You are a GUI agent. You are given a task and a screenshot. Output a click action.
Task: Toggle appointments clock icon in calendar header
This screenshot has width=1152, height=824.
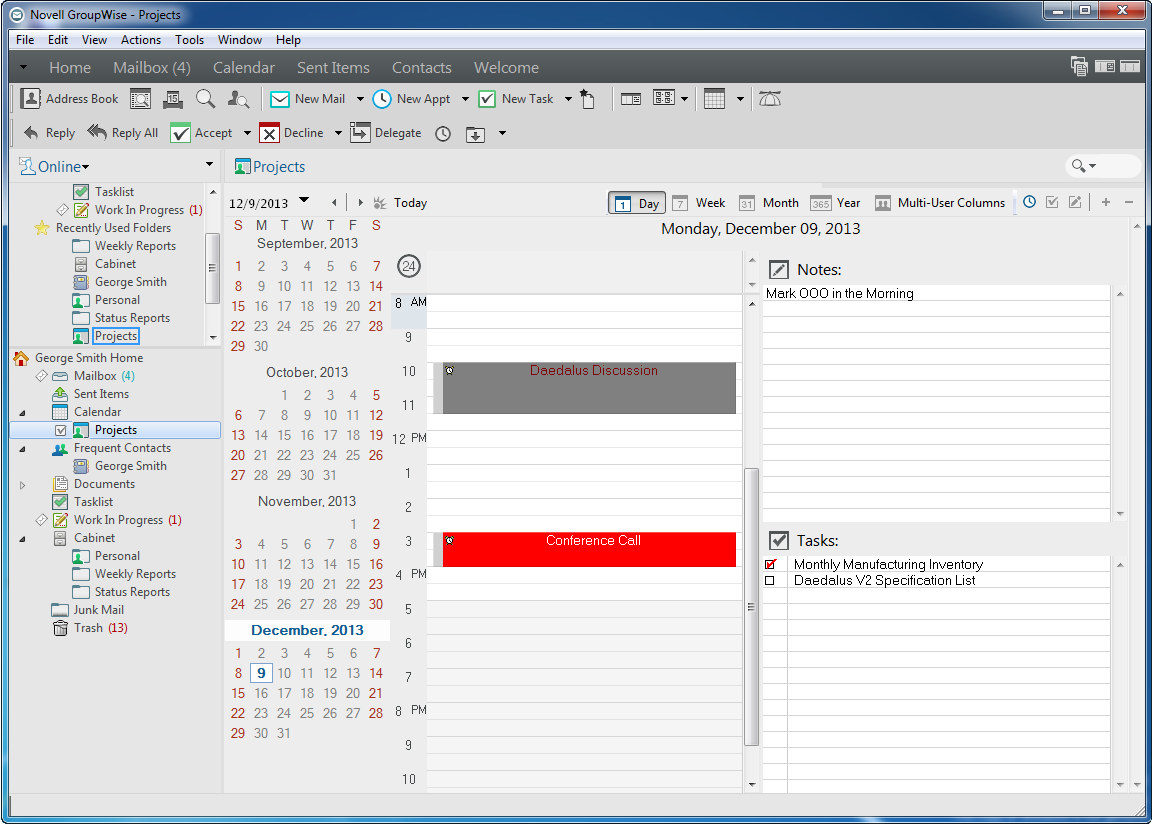(1029, 202)
